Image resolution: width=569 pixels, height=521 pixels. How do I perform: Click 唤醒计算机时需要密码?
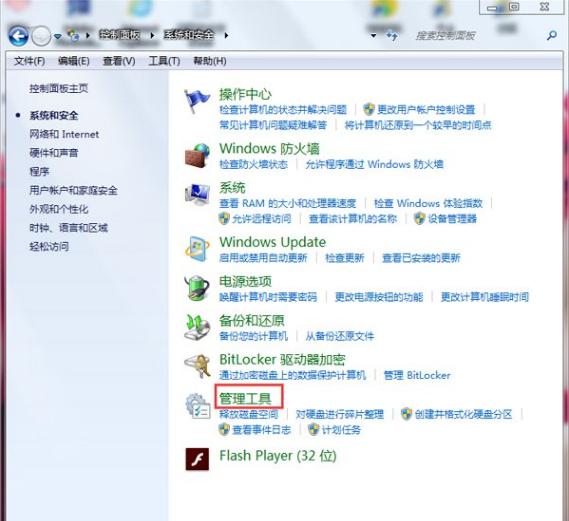click(268, 297)
